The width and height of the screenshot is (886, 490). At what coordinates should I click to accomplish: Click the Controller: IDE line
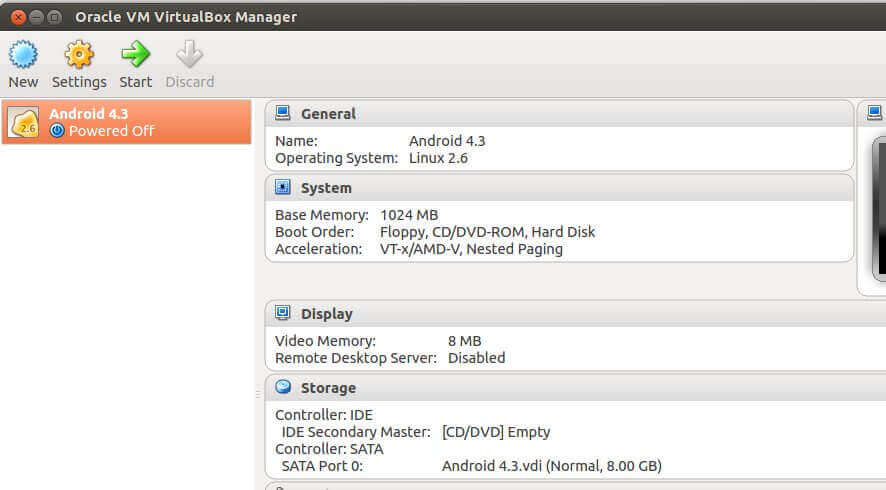tap(324, 415)
